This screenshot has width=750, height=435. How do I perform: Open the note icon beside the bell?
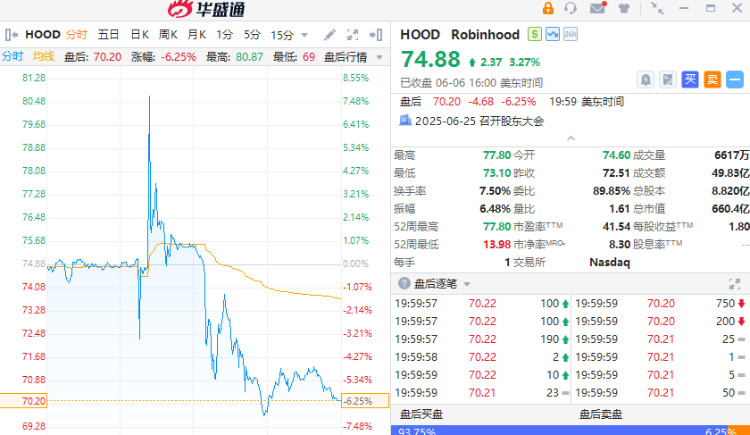click(x=668, y=79)
